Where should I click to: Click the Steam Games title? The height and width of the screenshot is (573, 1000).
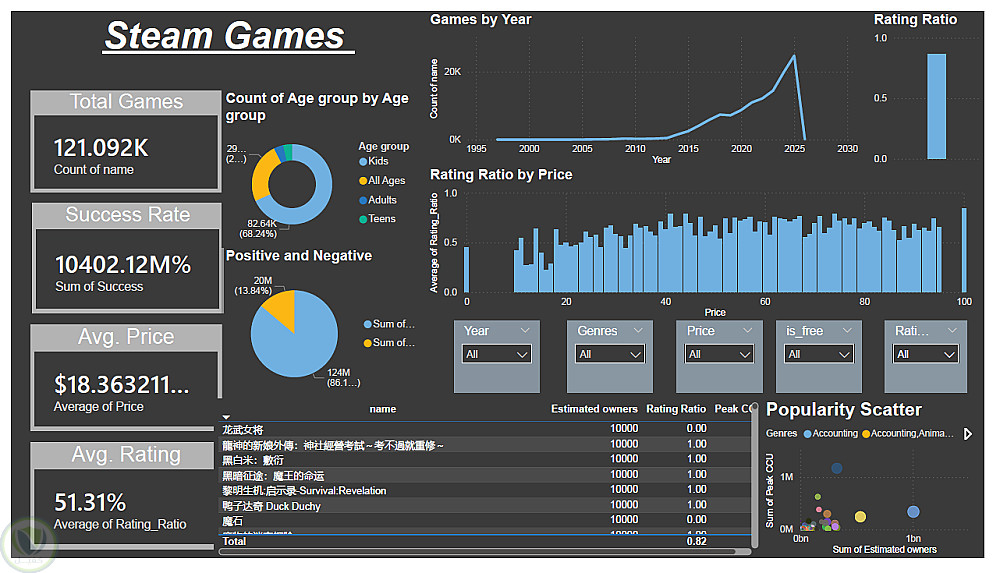pyautogui.click(x=225, y=36)
